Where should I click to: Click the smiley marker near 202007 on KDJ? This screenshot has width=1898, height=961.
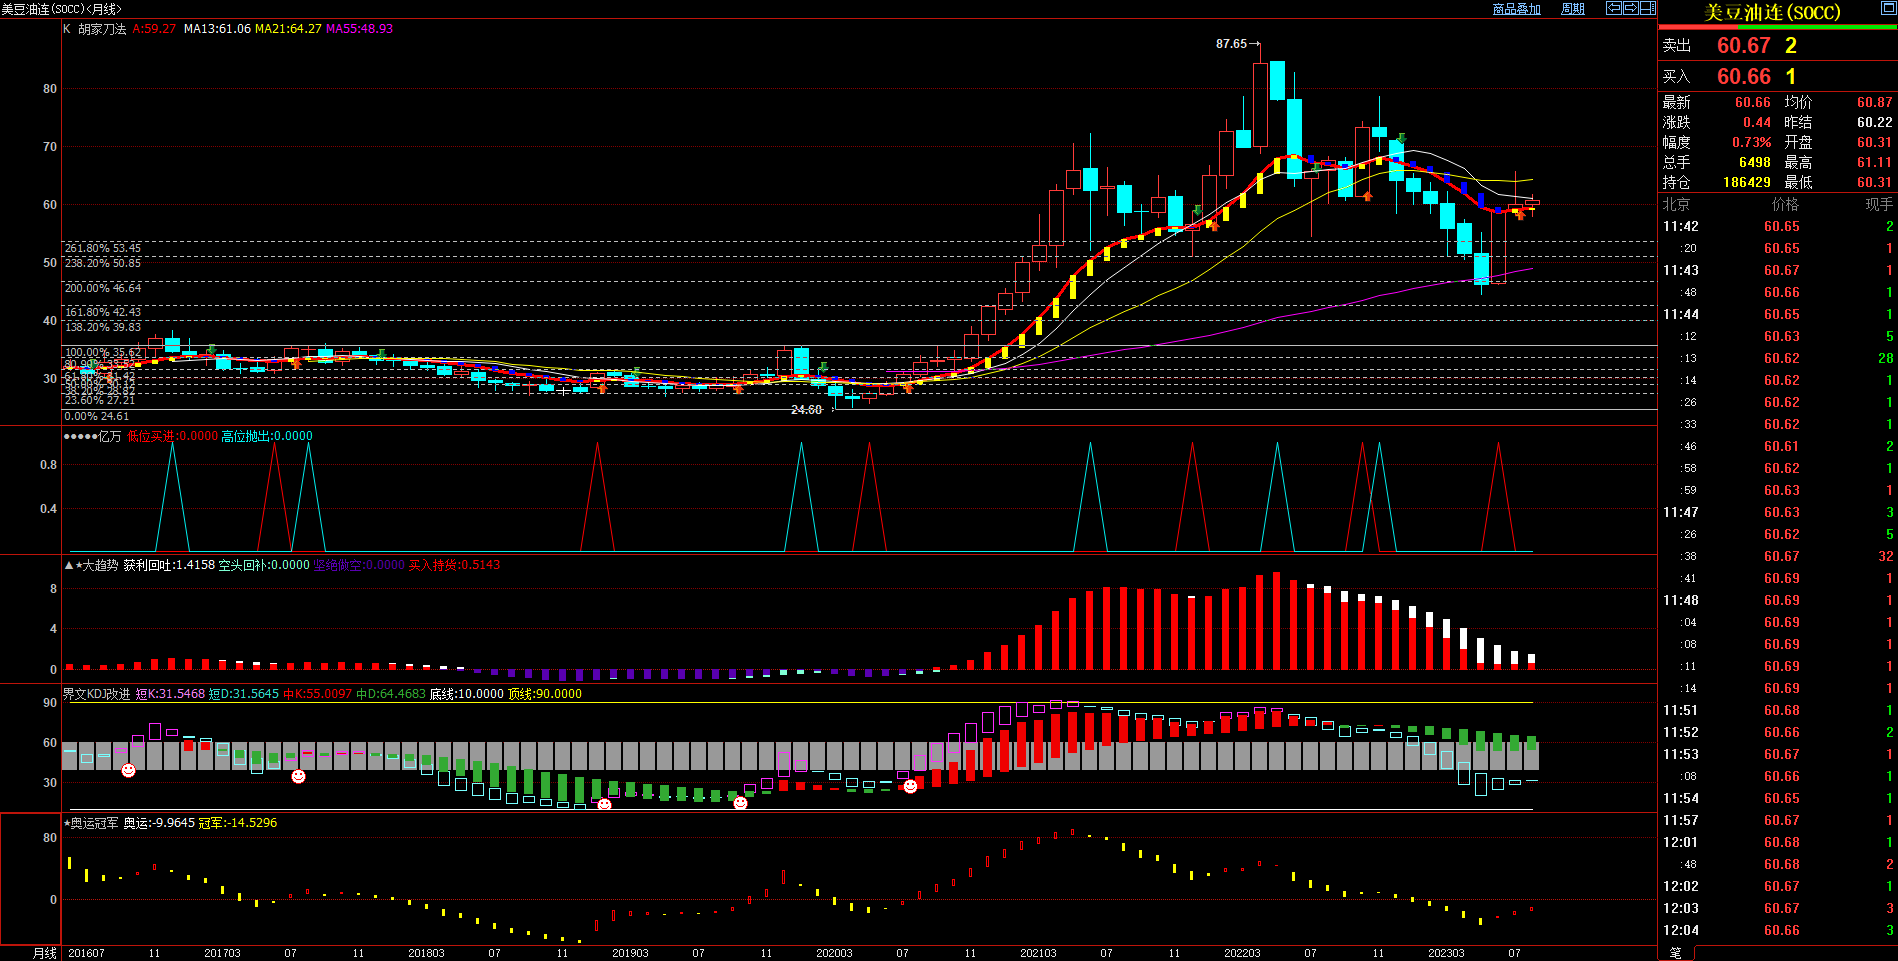tap(910, 787)
